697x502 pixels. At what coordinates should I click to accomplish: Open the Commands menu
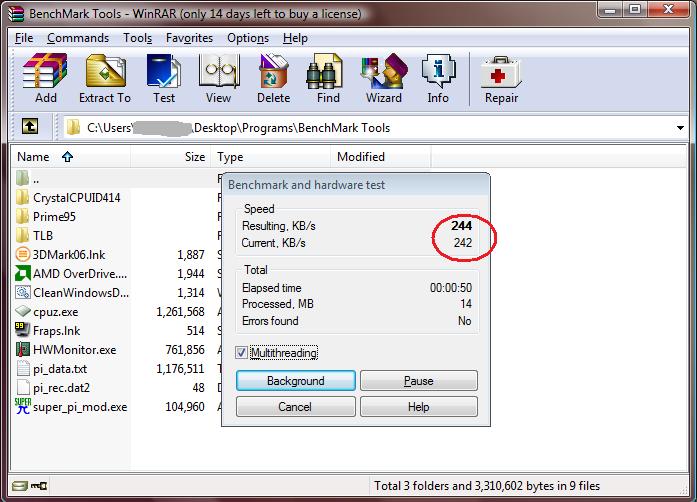78,38
